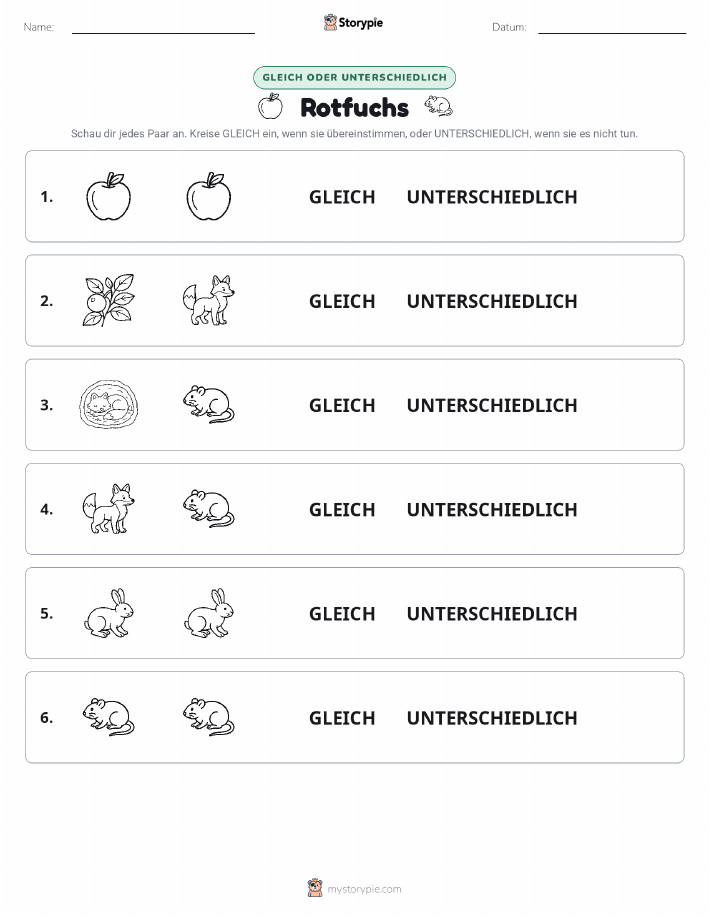
Task: Click the sleeping fox den in row 3
Action: pyautogui.click(x=108, y=405)
